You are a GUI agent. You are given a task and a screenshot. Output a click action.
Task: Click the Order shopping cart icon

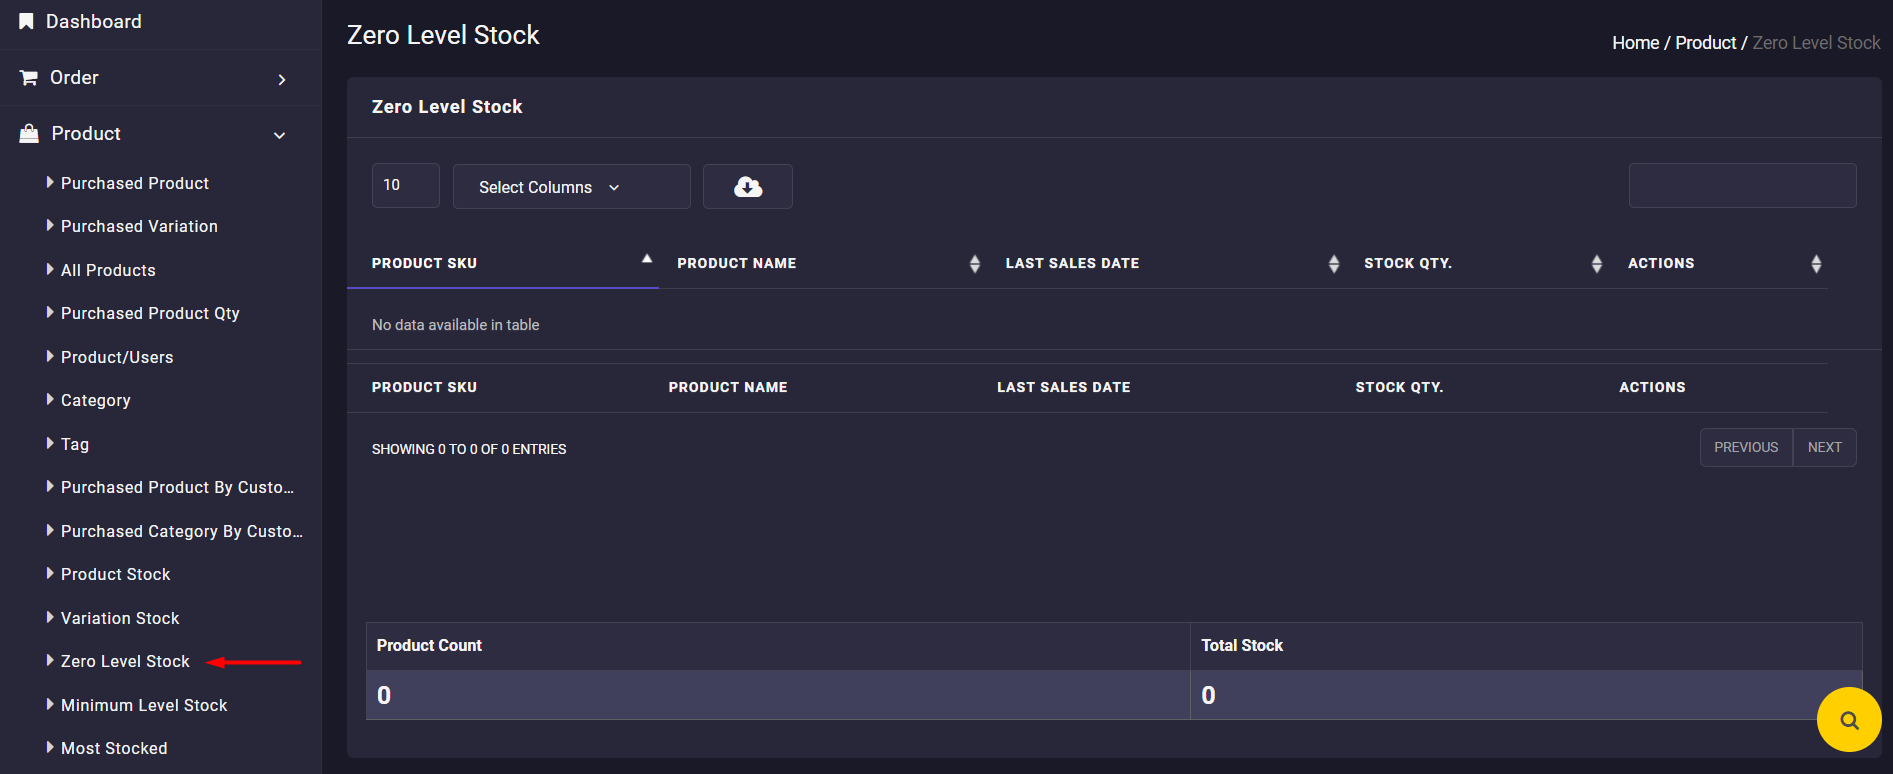pos(29,78)
